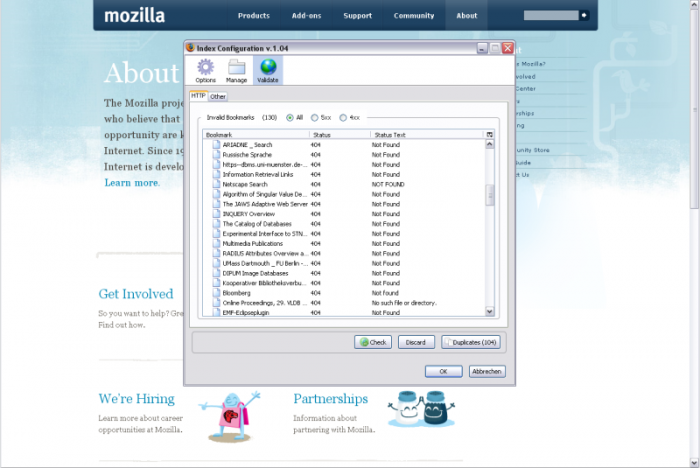Open About menu on Mozilla page
Image resolution: width=700 pixels, height=468 pixels.
pos(467,16)
